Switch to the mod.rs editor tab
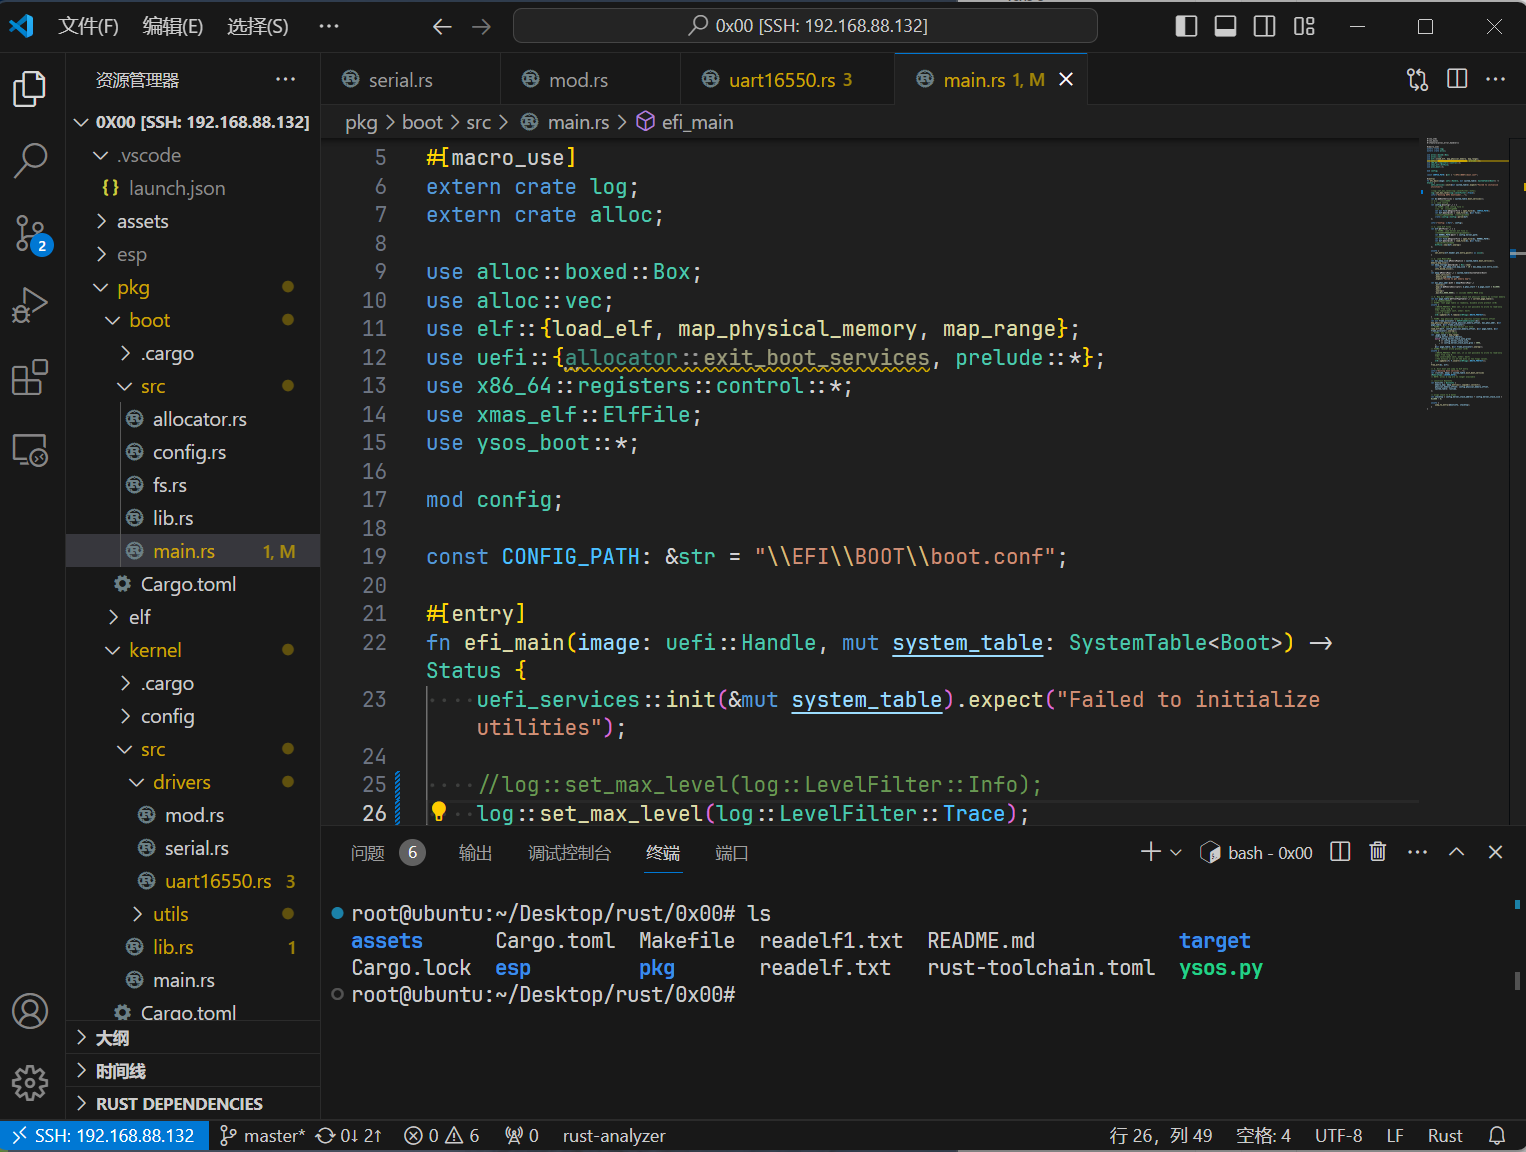The image size is (1526, 1152). pos(590,79)
